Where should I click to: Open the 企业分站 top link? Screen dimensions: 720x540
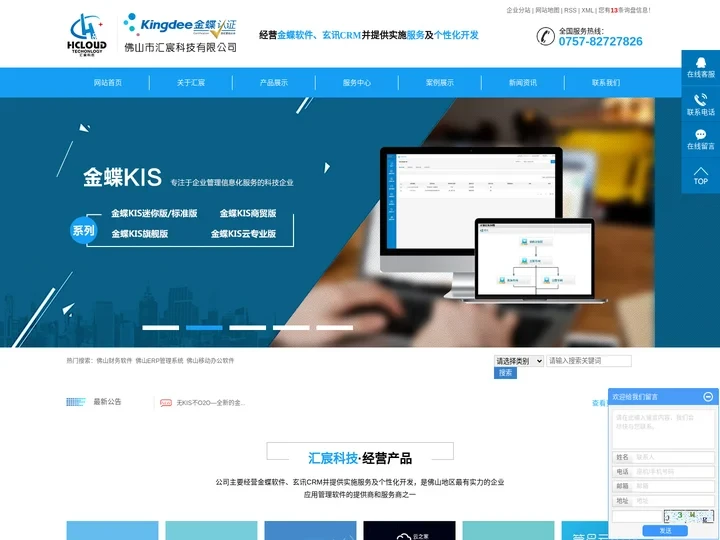(518, 10)
